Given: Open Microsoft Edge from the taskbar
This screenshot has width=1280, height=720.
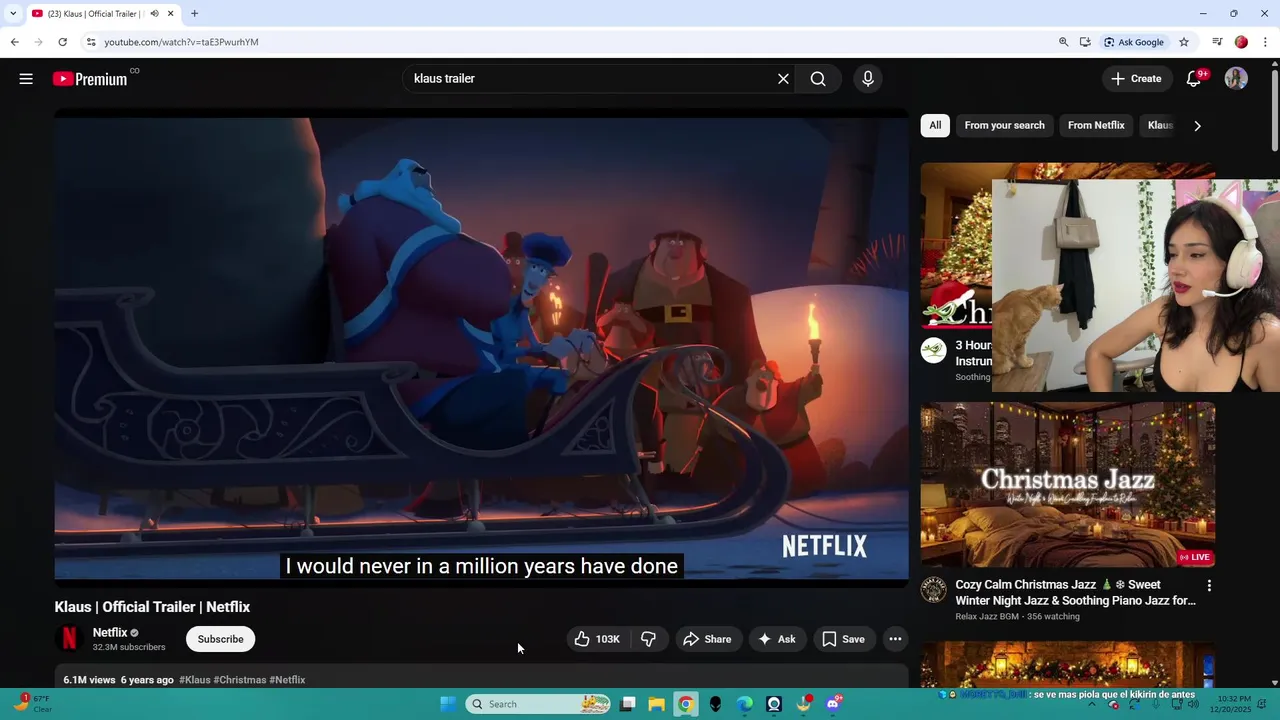Looking at the screenshot, I should coord(744,704).
